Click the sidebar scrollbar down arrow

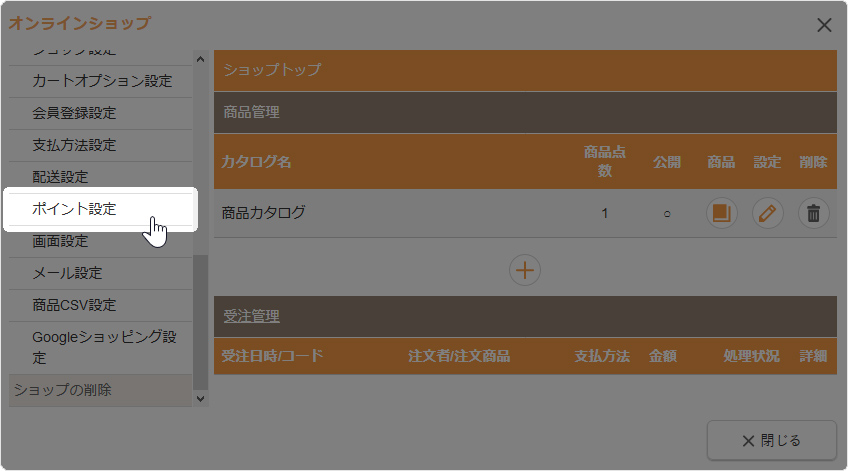point(200,398)
